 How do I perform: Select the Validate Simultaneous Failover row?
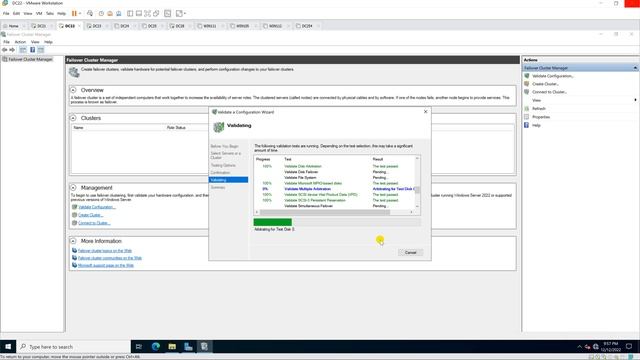coord(335,206)
